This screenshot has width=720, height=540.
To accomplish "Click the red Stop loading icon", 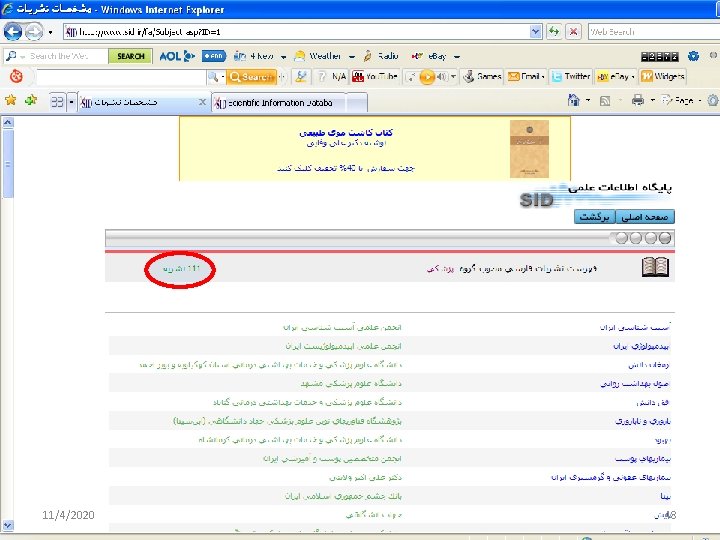I will 574,32.
